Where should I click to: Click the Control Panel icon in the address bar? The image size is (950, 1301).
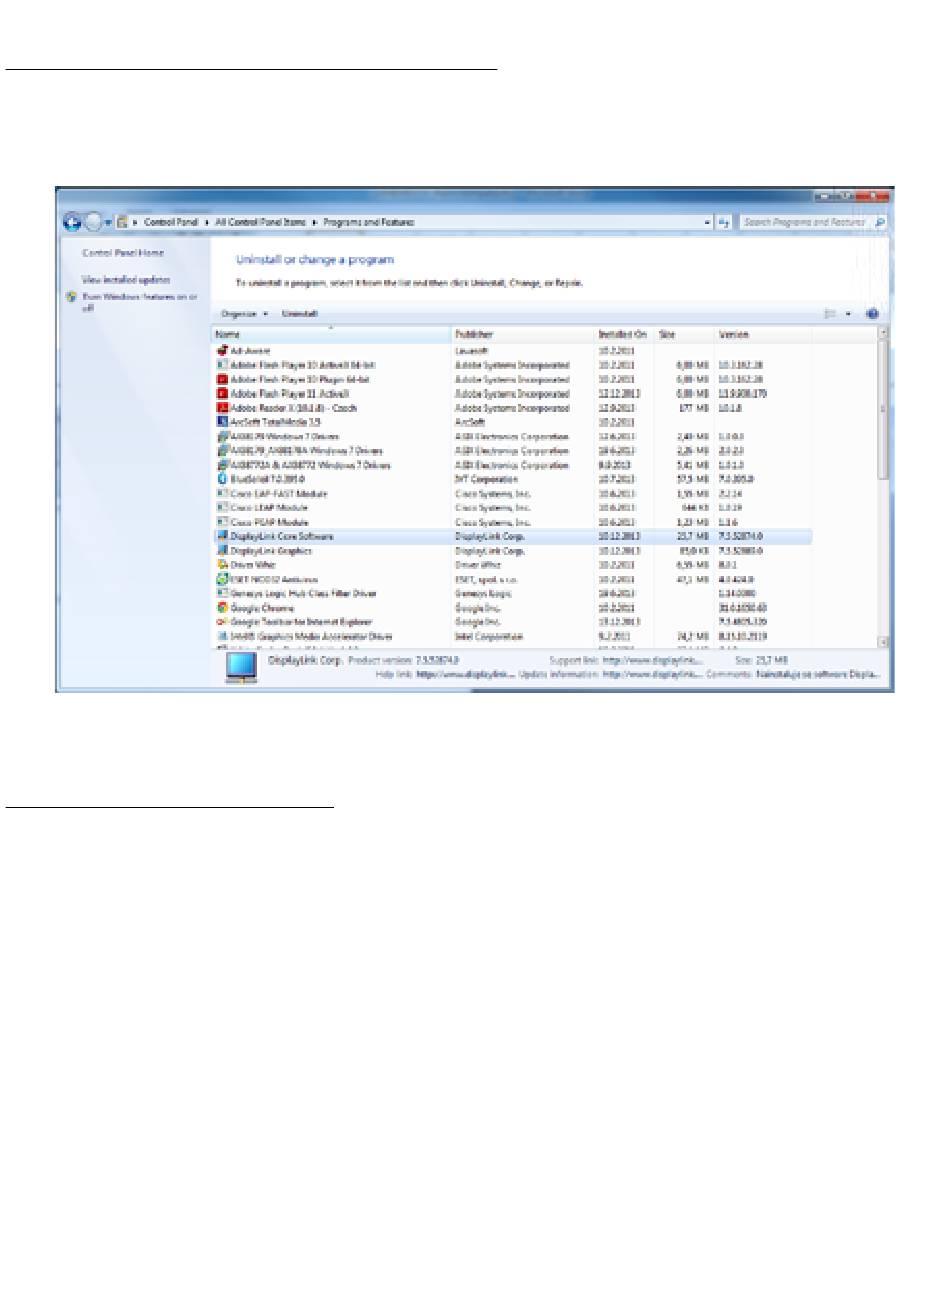122,222
